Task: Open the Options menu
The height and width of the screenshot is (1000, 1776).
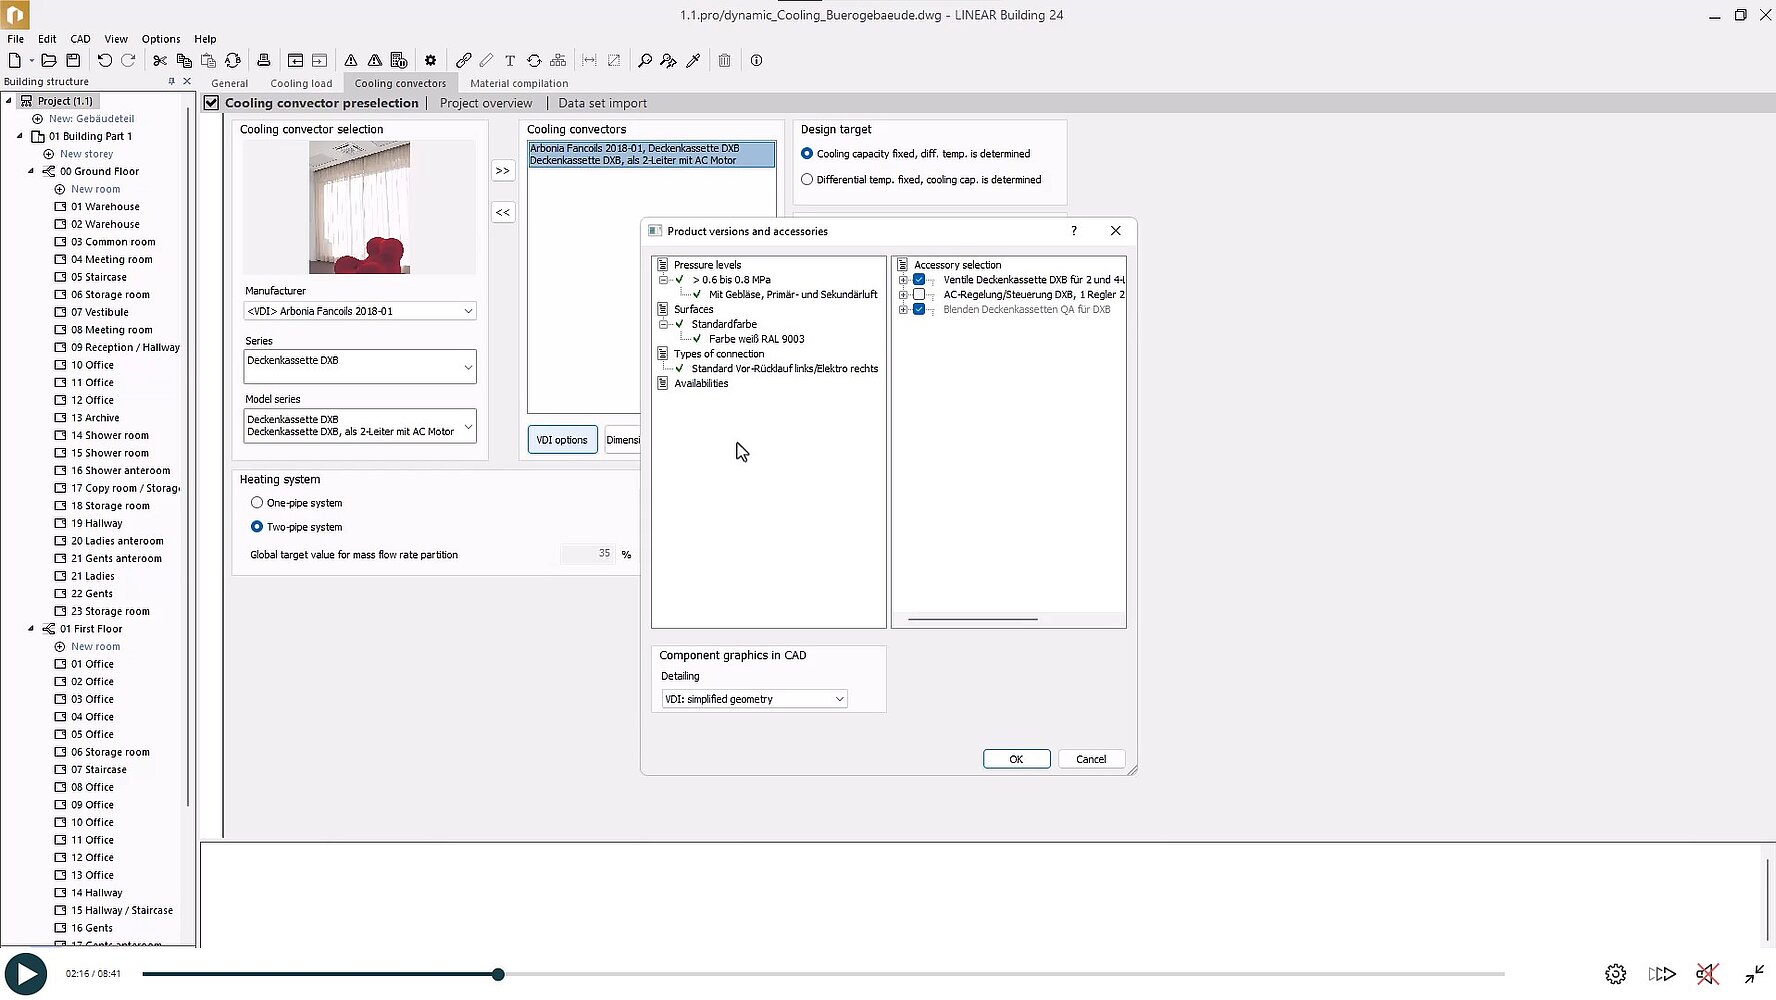Action: click(161, 39)
